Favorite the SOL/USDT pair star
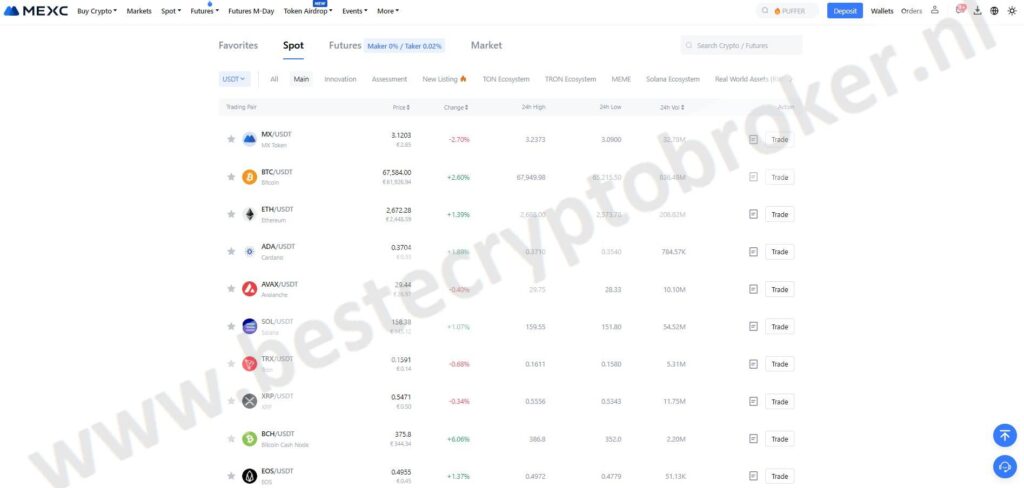 pyautogui.click(x=231, y=327)
